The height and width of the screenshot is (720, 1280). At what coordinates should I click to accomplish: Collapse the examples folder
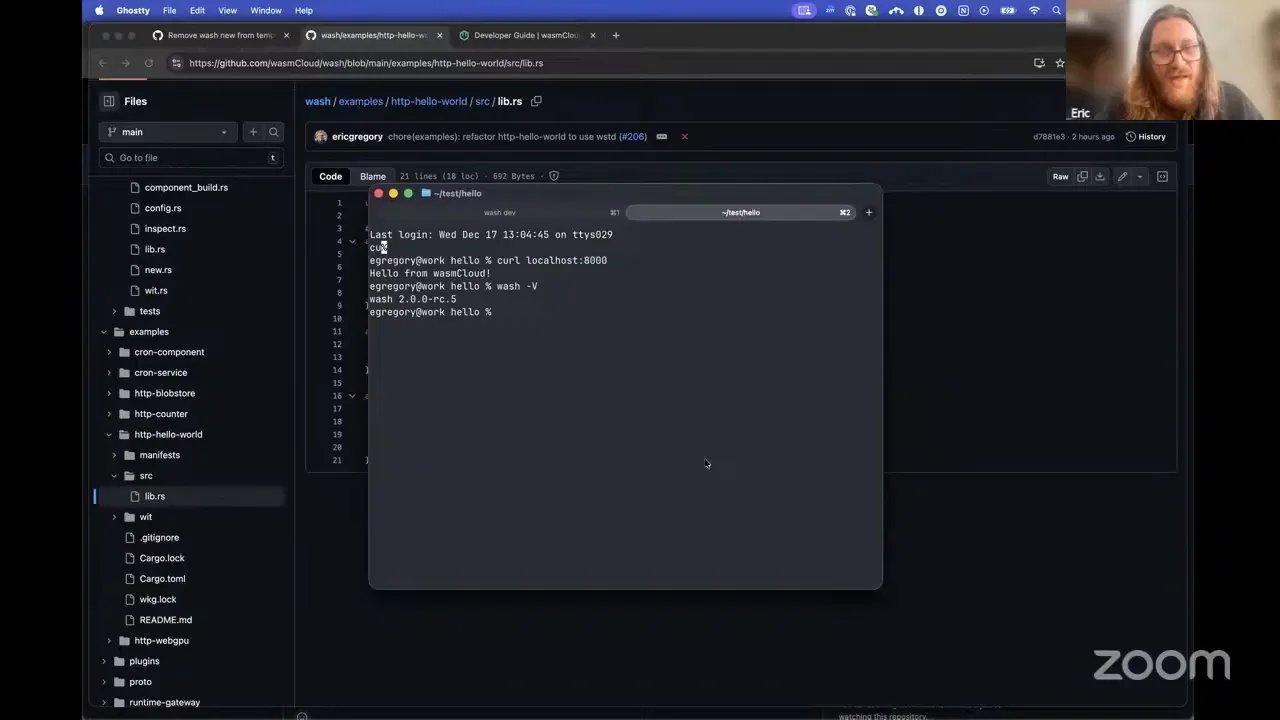pos(104,332)
